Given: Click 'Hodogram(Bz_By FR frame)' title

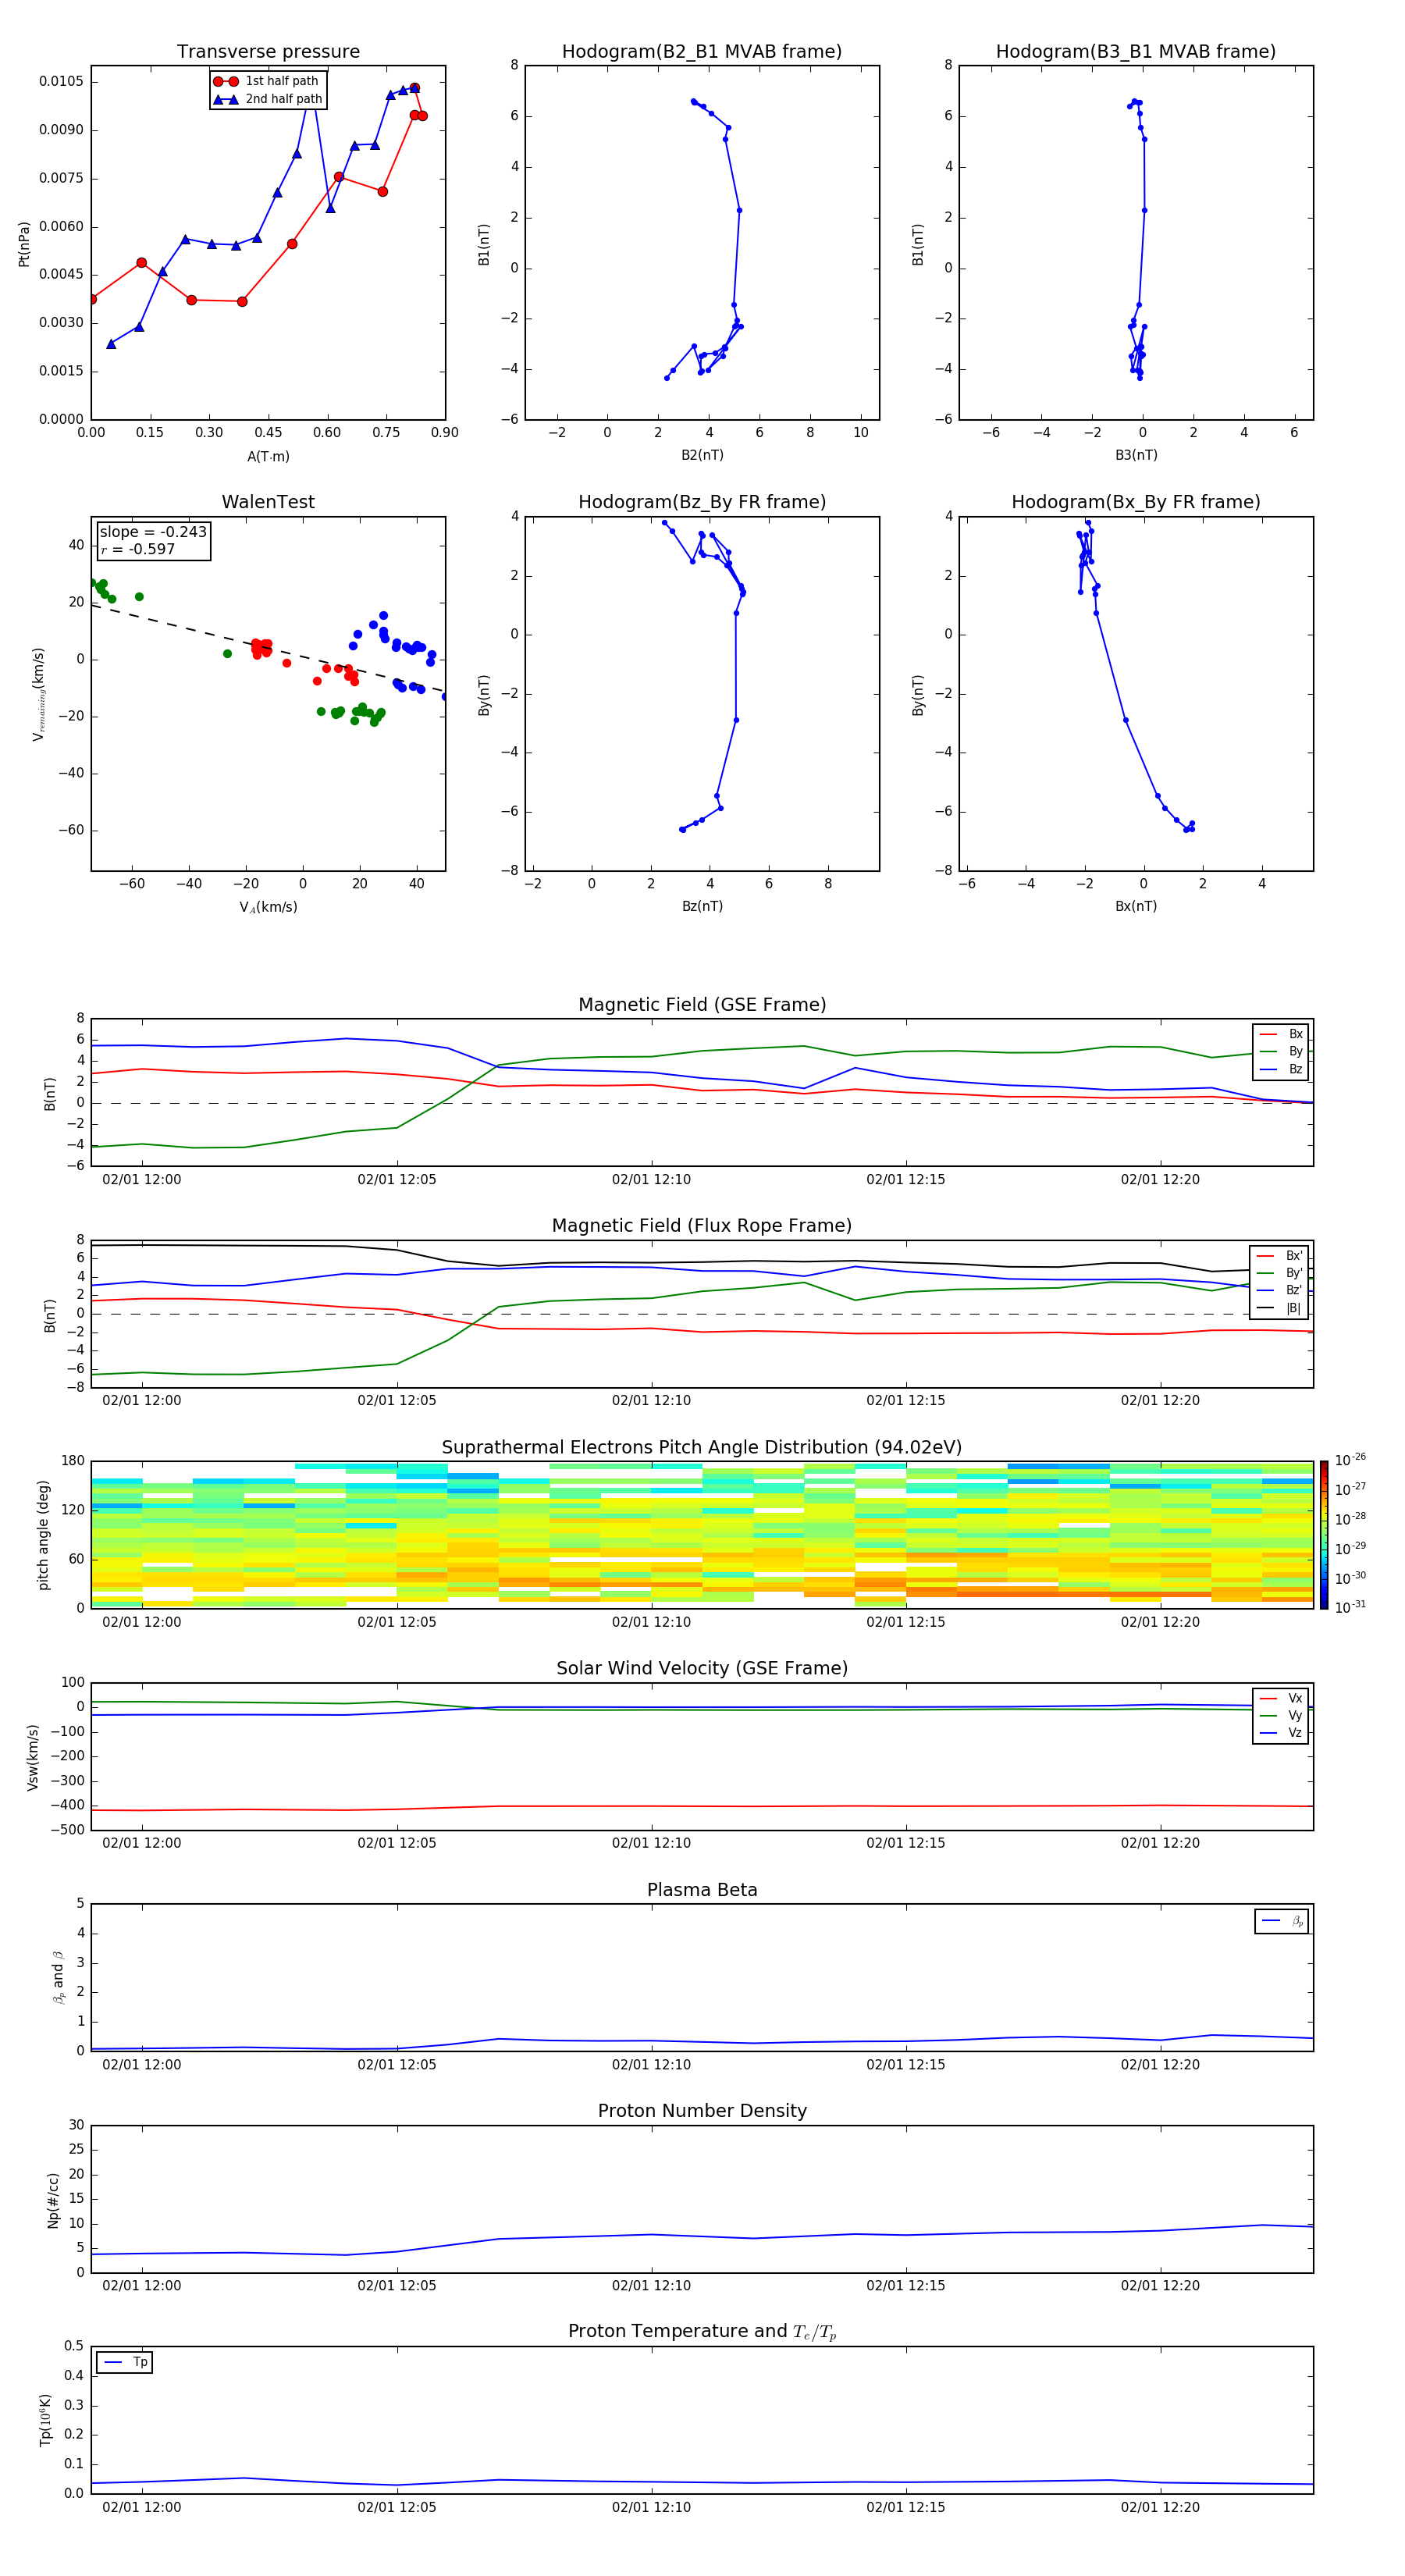Looking at the screenshot, I should 702,502.
